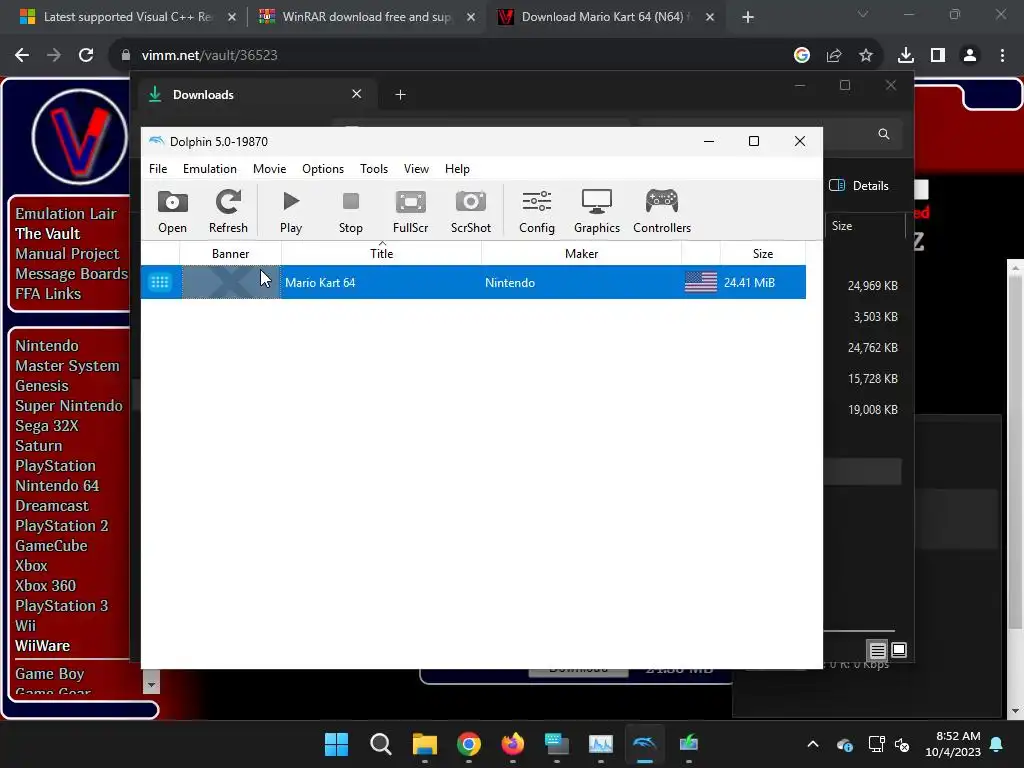Image resolution: width=1024 pixels, height=768 pixels.
Task: Switch Explorer to details list view
Action: (x=878, y=650)
